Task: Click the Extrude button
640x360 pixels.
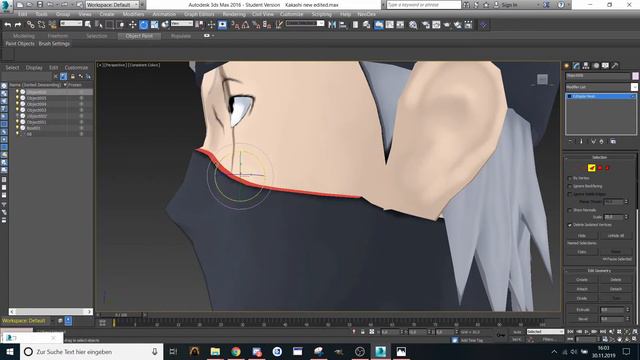Action: (582, 310)
